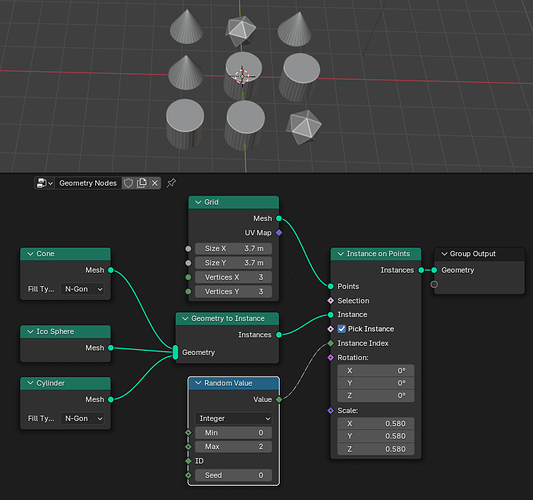Unlink Geometry Nodes with the X icon
The image size is (533, 500).
[x=155, y=183]
